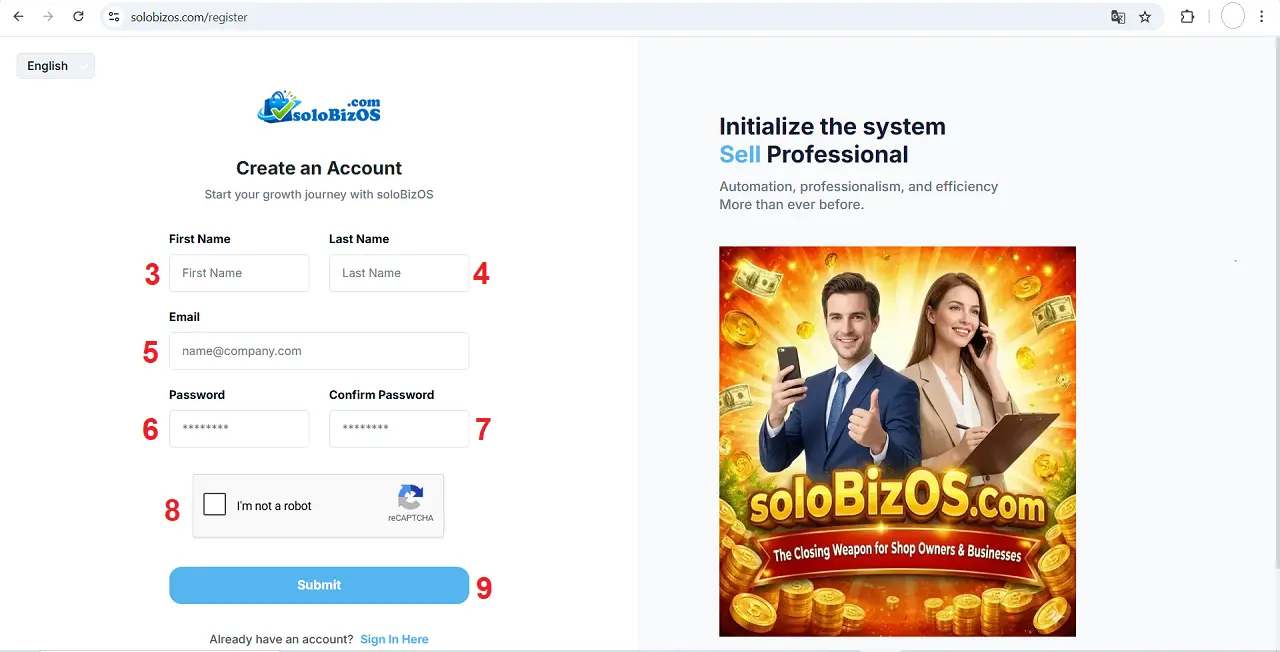Open the English language dropdown
The image size is (1280, 652).
(x=56, y=66)
